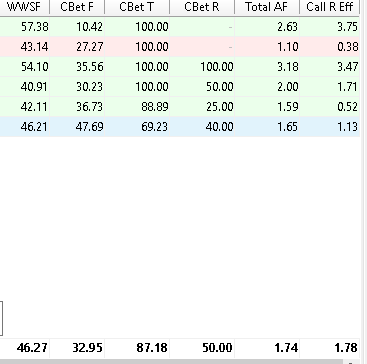This screenshot has height=364, width=367.
Task: Select the CBet F value 27.27
Action: (89, 47)
